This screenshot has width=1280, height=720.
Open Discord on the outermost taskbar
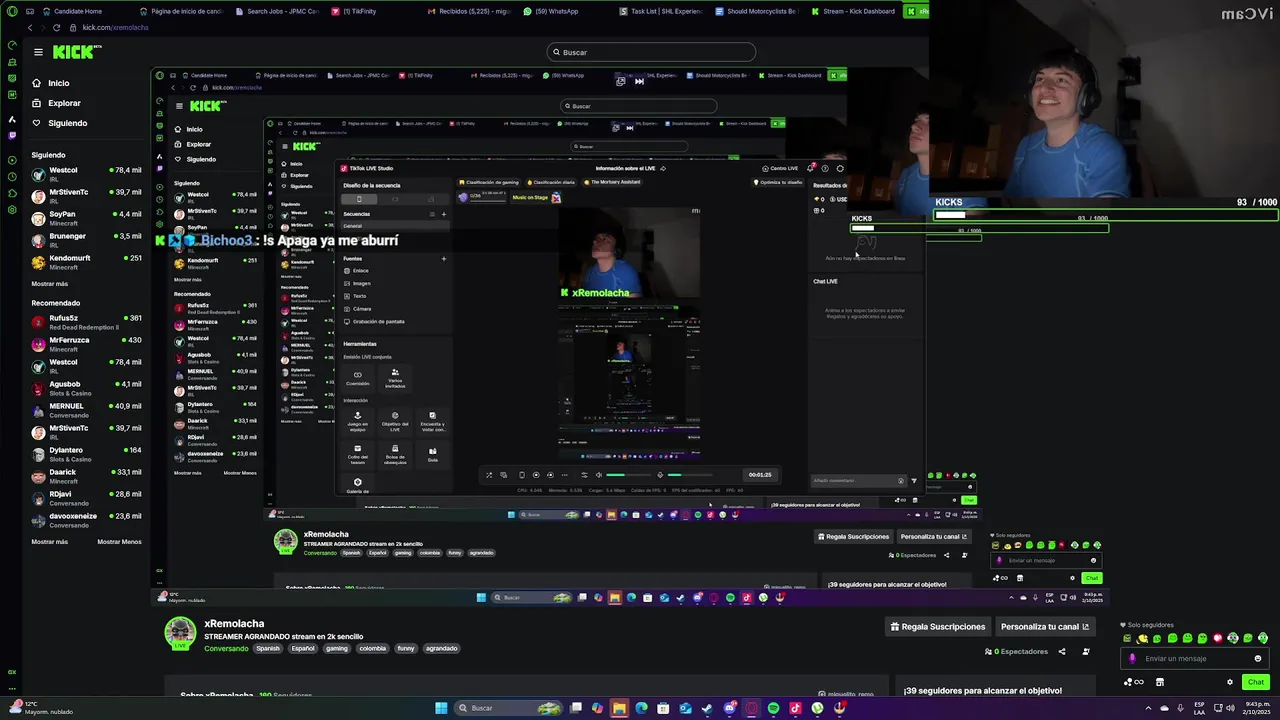click(729, 708)
